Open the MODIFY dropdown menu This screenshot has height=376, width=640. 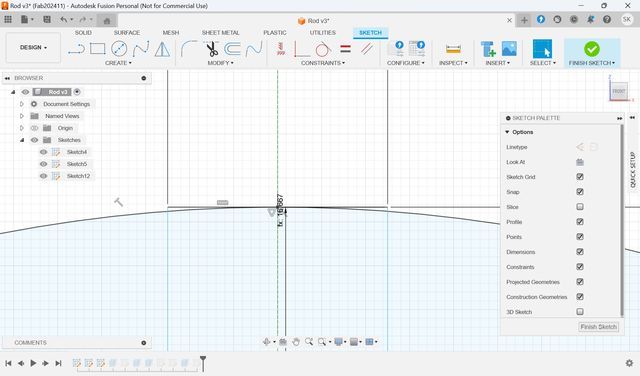click(220, 63)
